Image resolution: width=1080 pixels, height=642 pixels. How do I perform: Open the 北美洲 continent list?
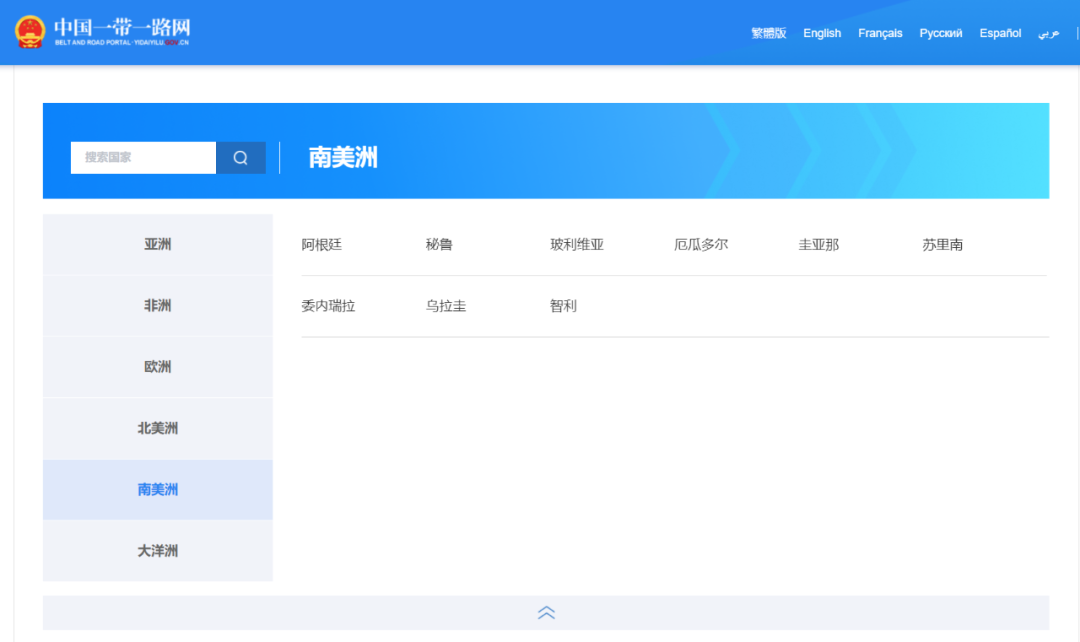156,428
